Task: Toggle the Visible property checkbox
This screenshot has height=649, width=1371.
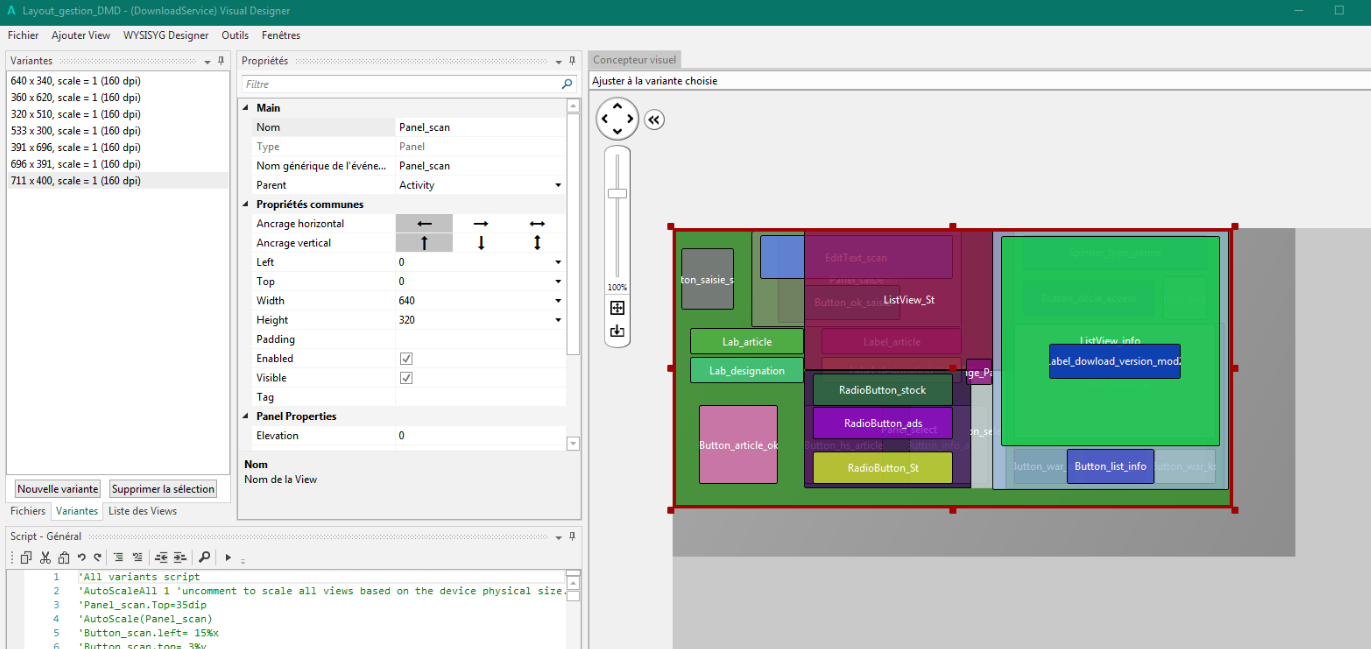Action: pyautogui.click(x=406, y=377)
